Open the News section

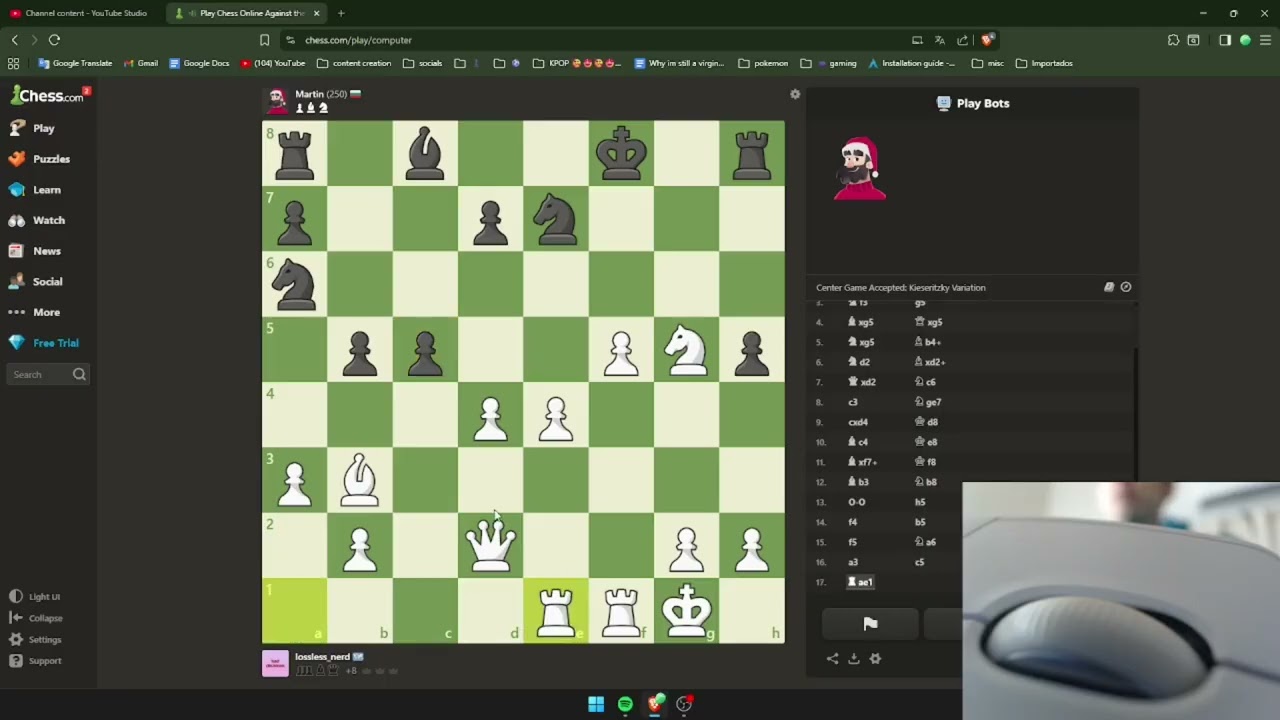coord(35,251)
